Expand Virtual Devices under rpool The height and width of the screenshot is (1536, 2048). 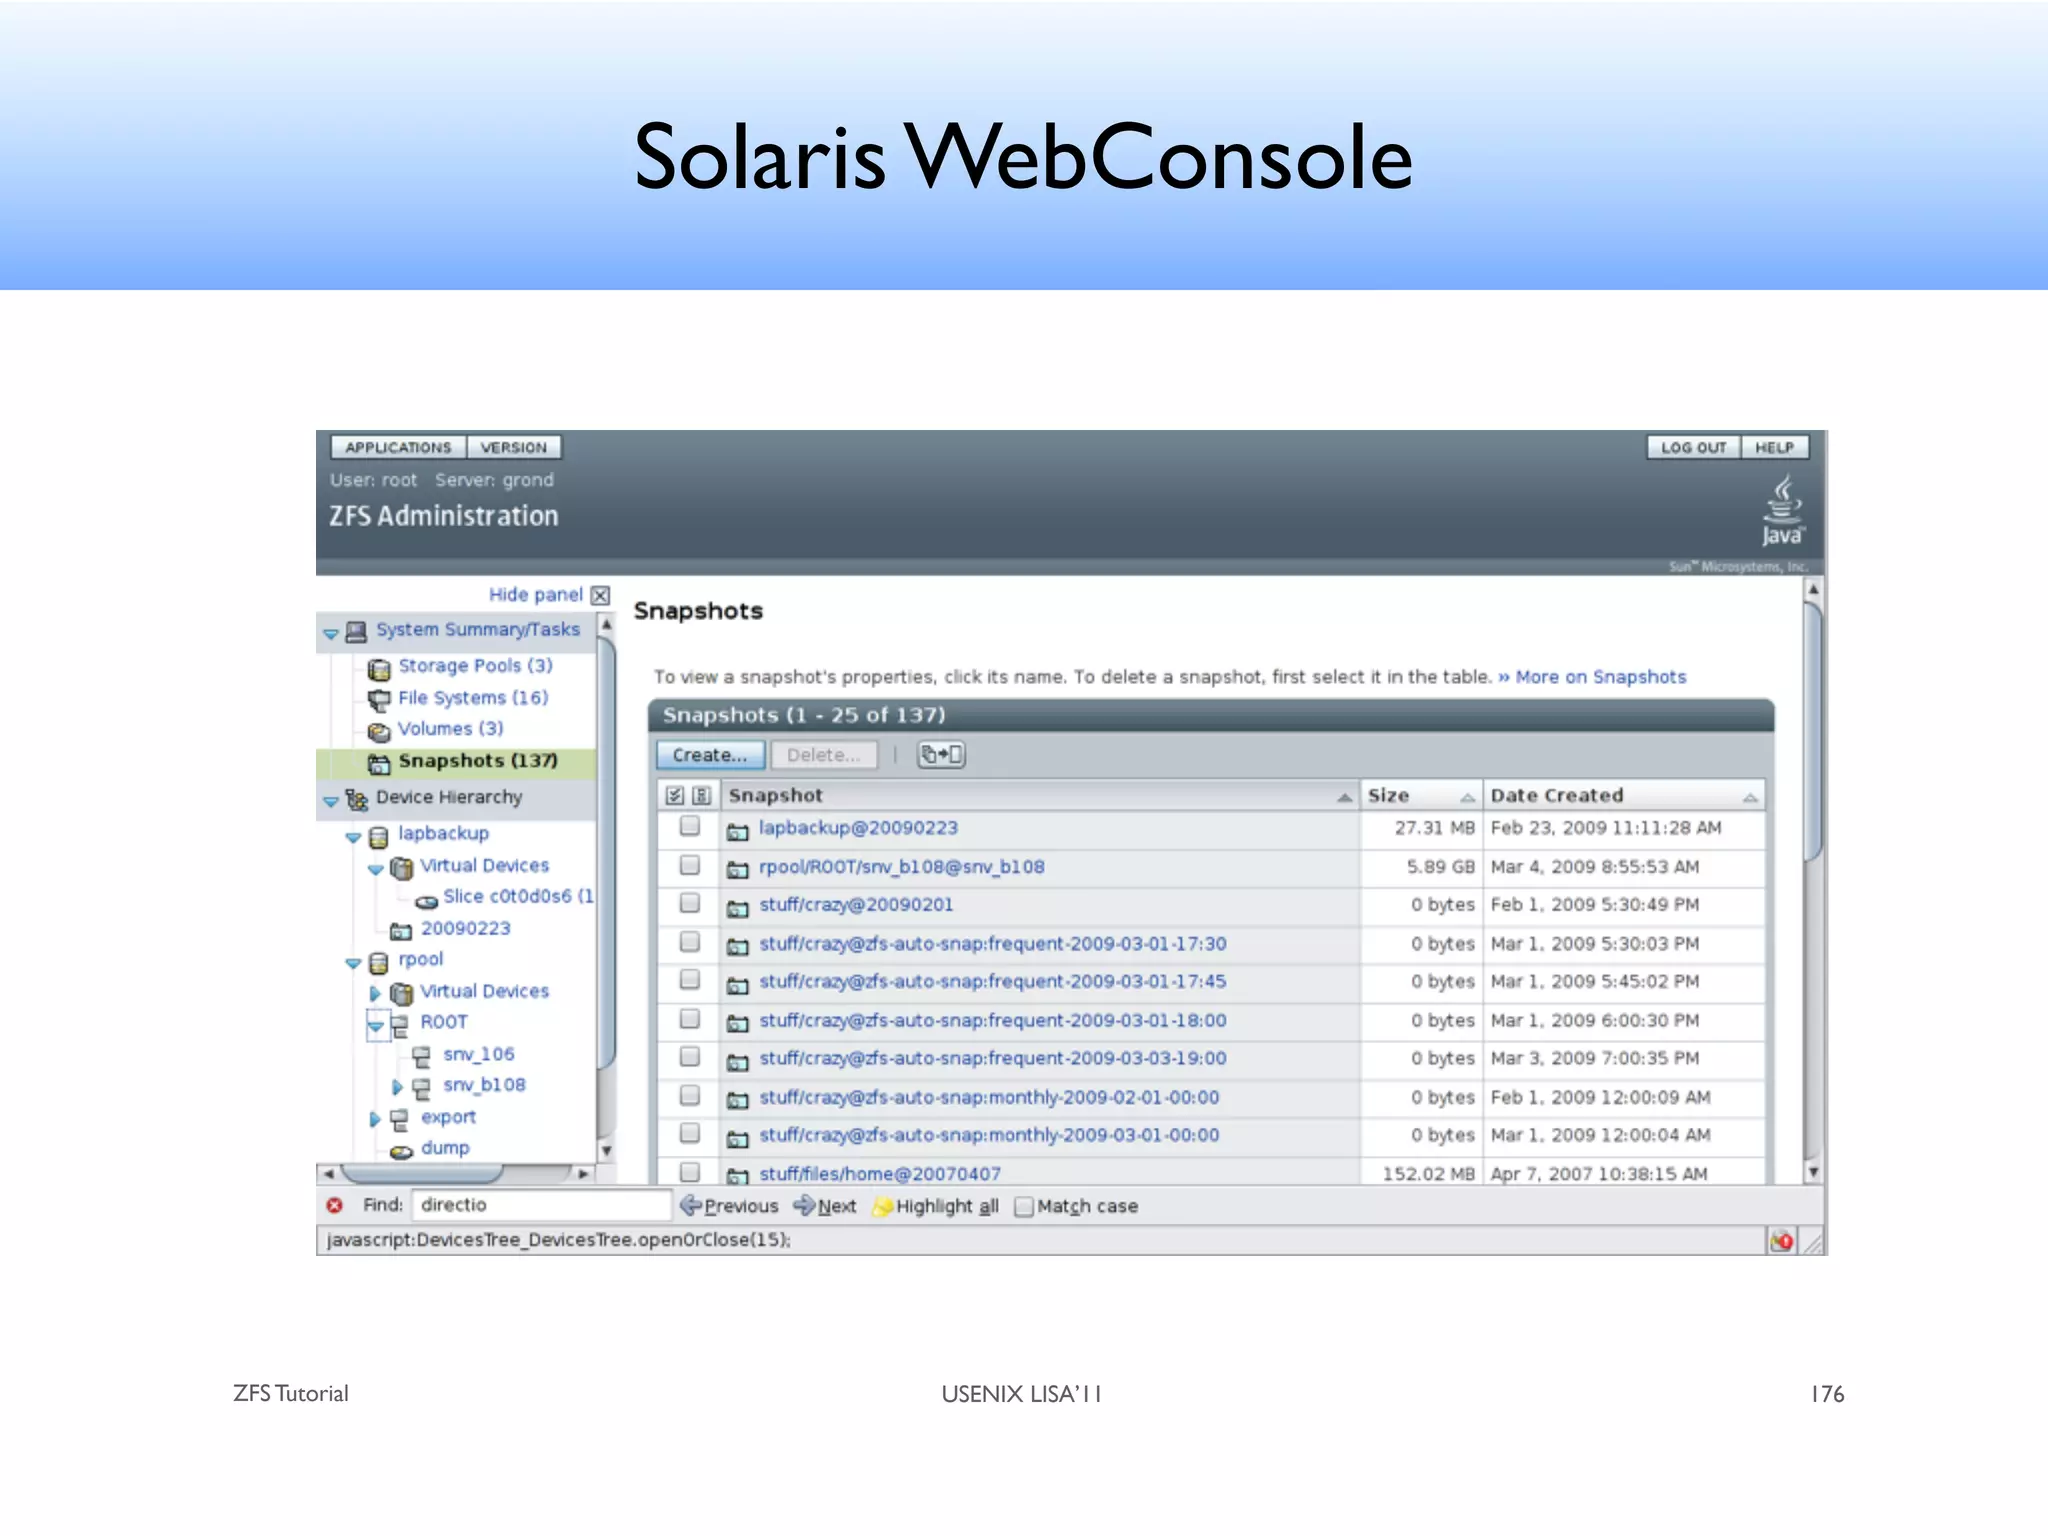[375, 994]
